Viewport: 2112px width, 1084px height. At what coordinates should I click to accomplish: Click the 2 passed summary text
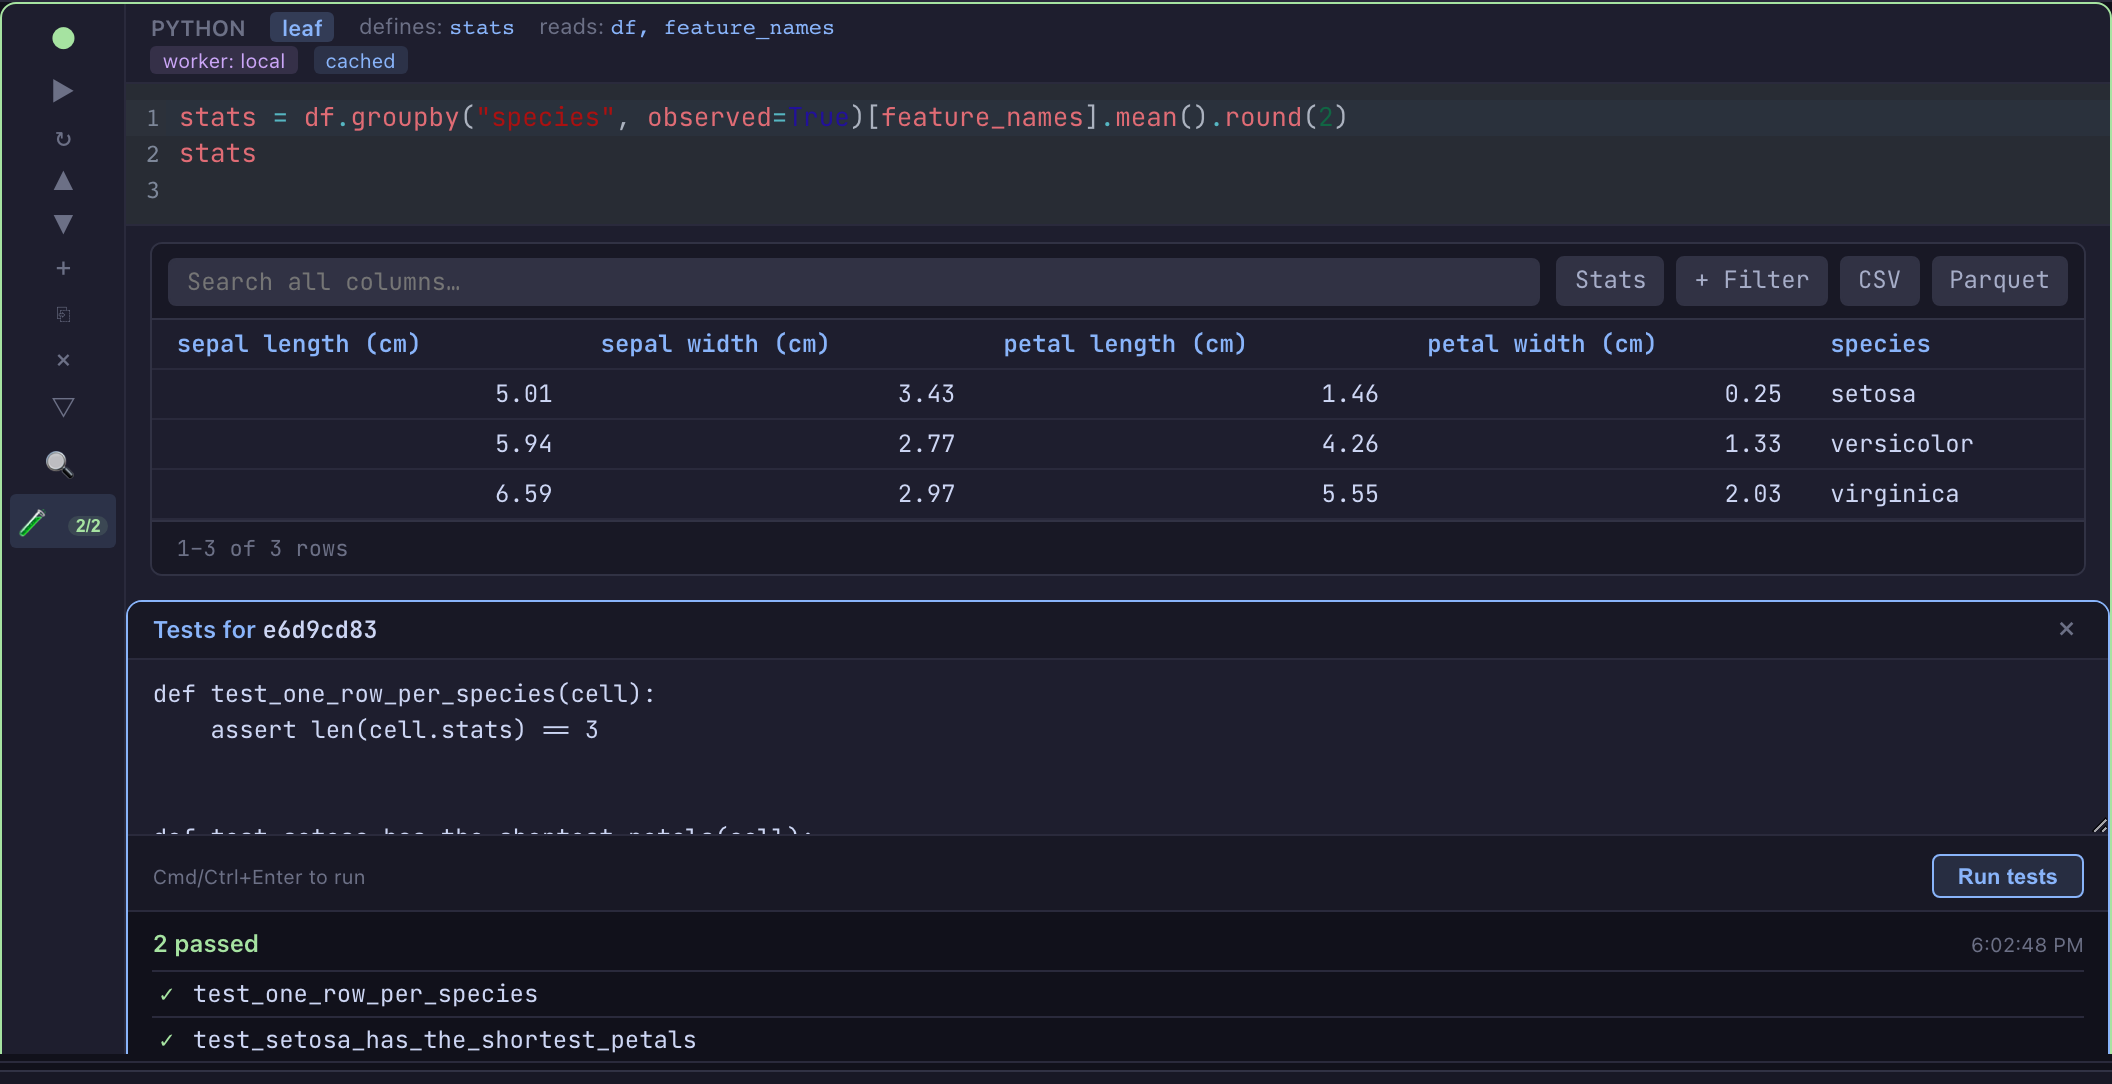[x=206, y=944]
